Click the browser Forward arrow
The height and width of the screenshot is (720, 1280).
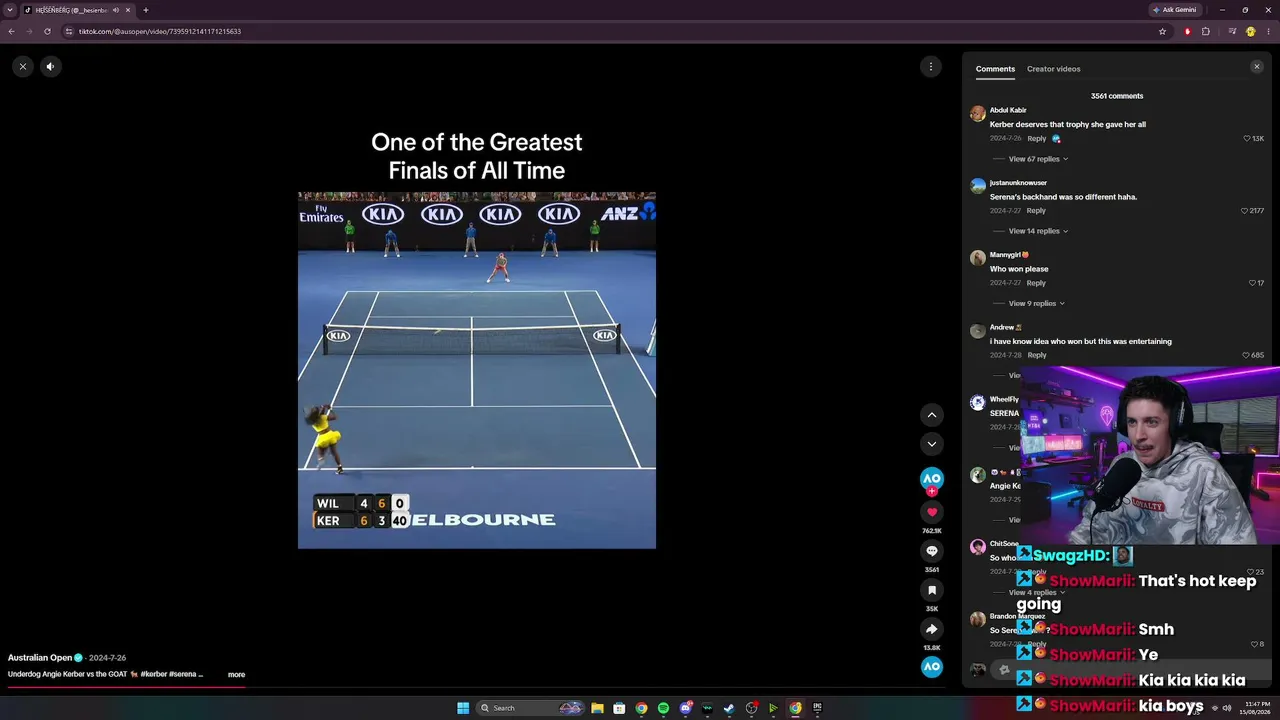pyautogui.click(x=29, y=31)
